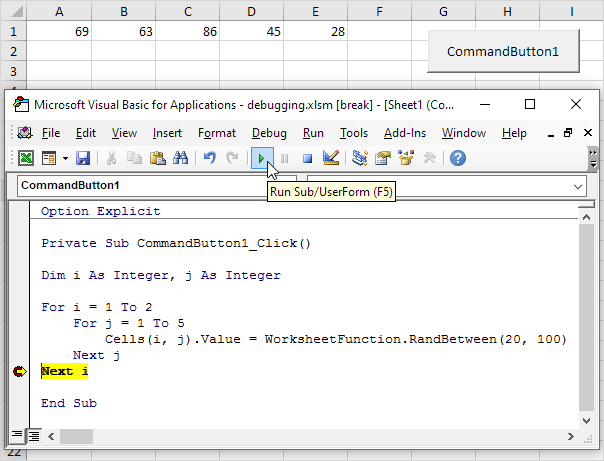Switch to Full Module View toggle
This screenshot has width=604, height=461.
click(x=33, y=435)
